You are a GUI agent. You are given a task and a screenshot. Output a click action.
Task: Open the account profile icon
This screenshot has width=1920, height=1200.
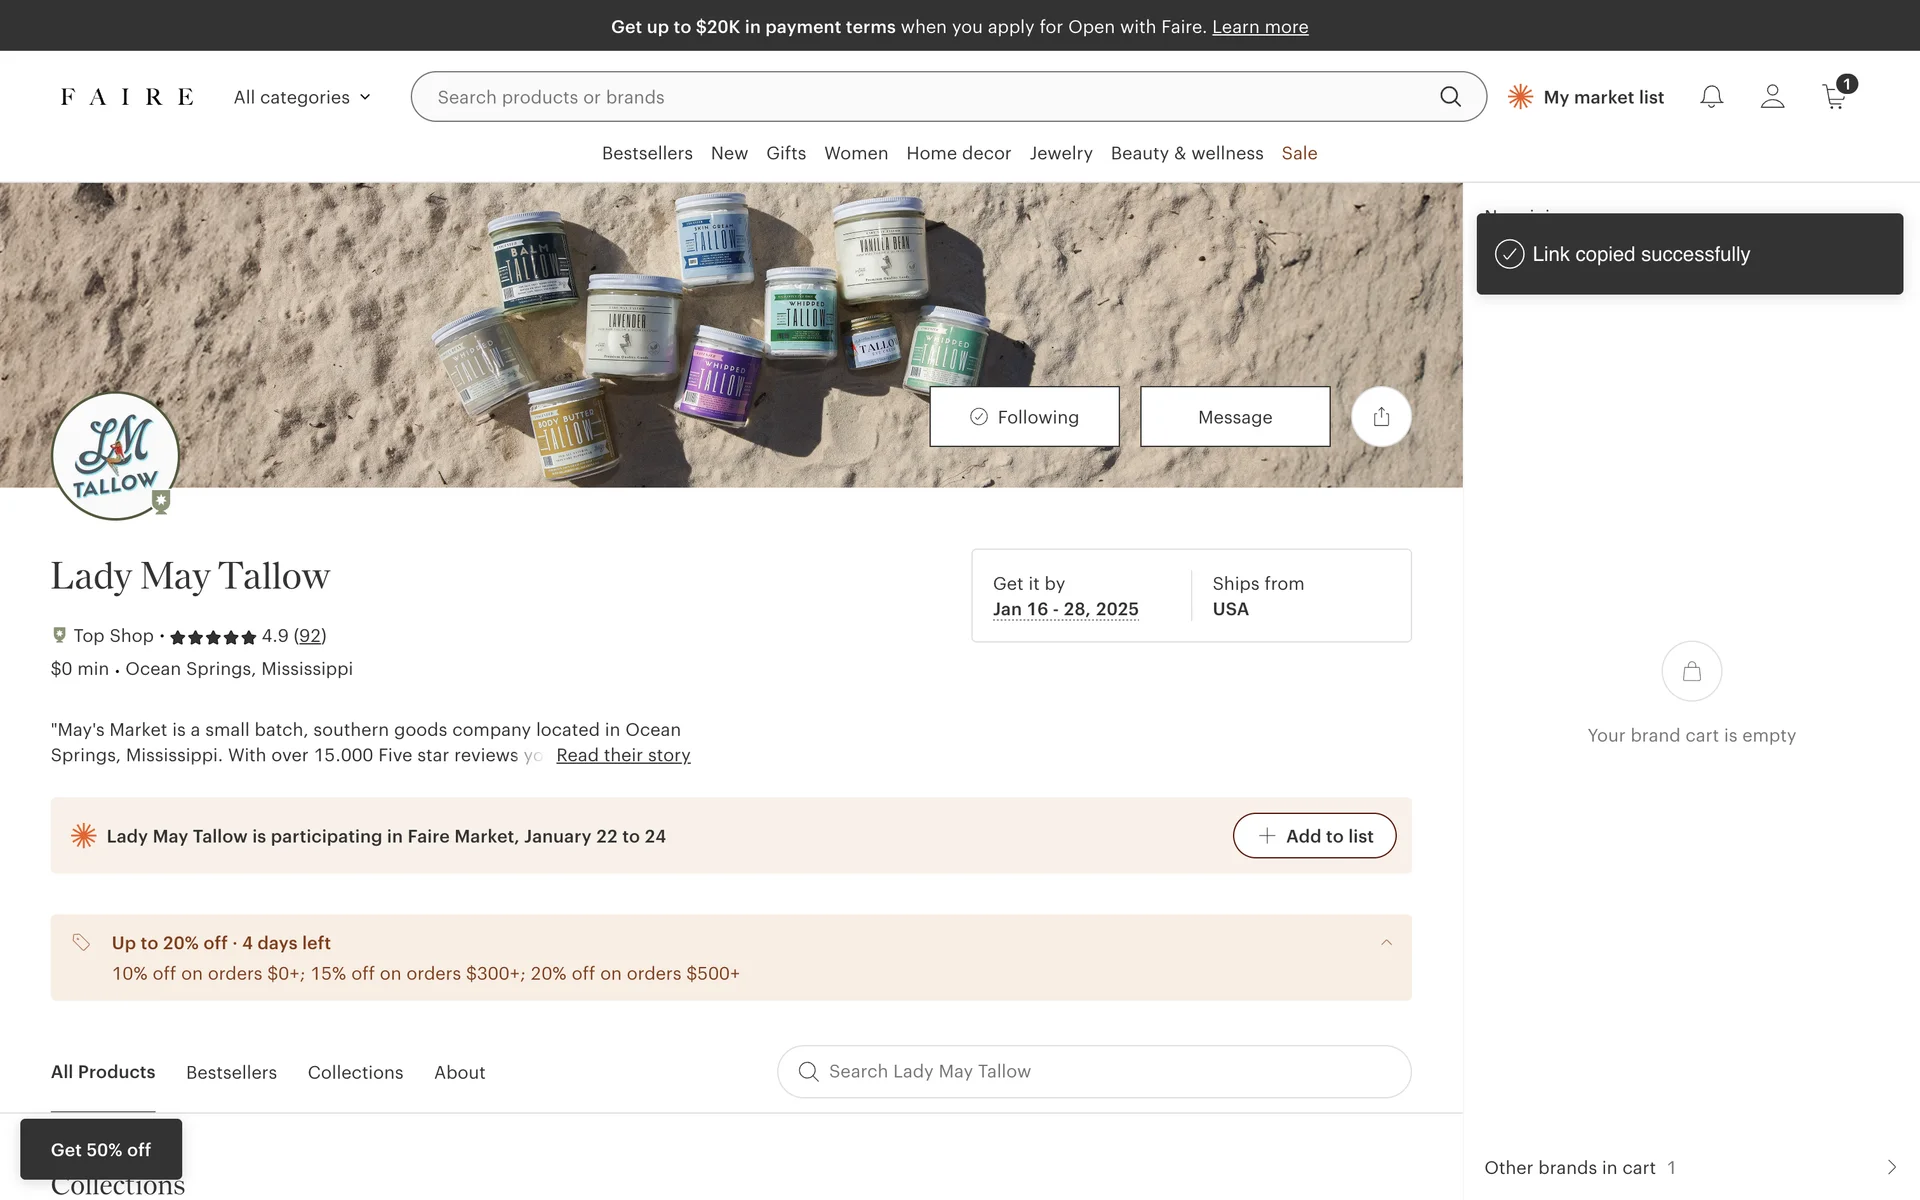coord(1772,97)
